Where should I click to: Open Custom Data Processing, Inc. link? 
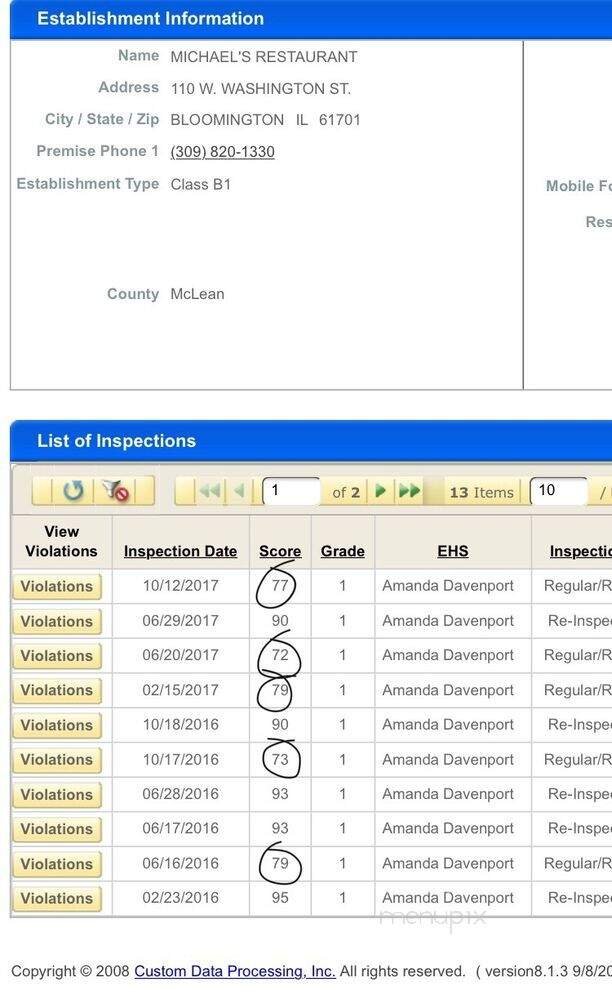point(235,971)
